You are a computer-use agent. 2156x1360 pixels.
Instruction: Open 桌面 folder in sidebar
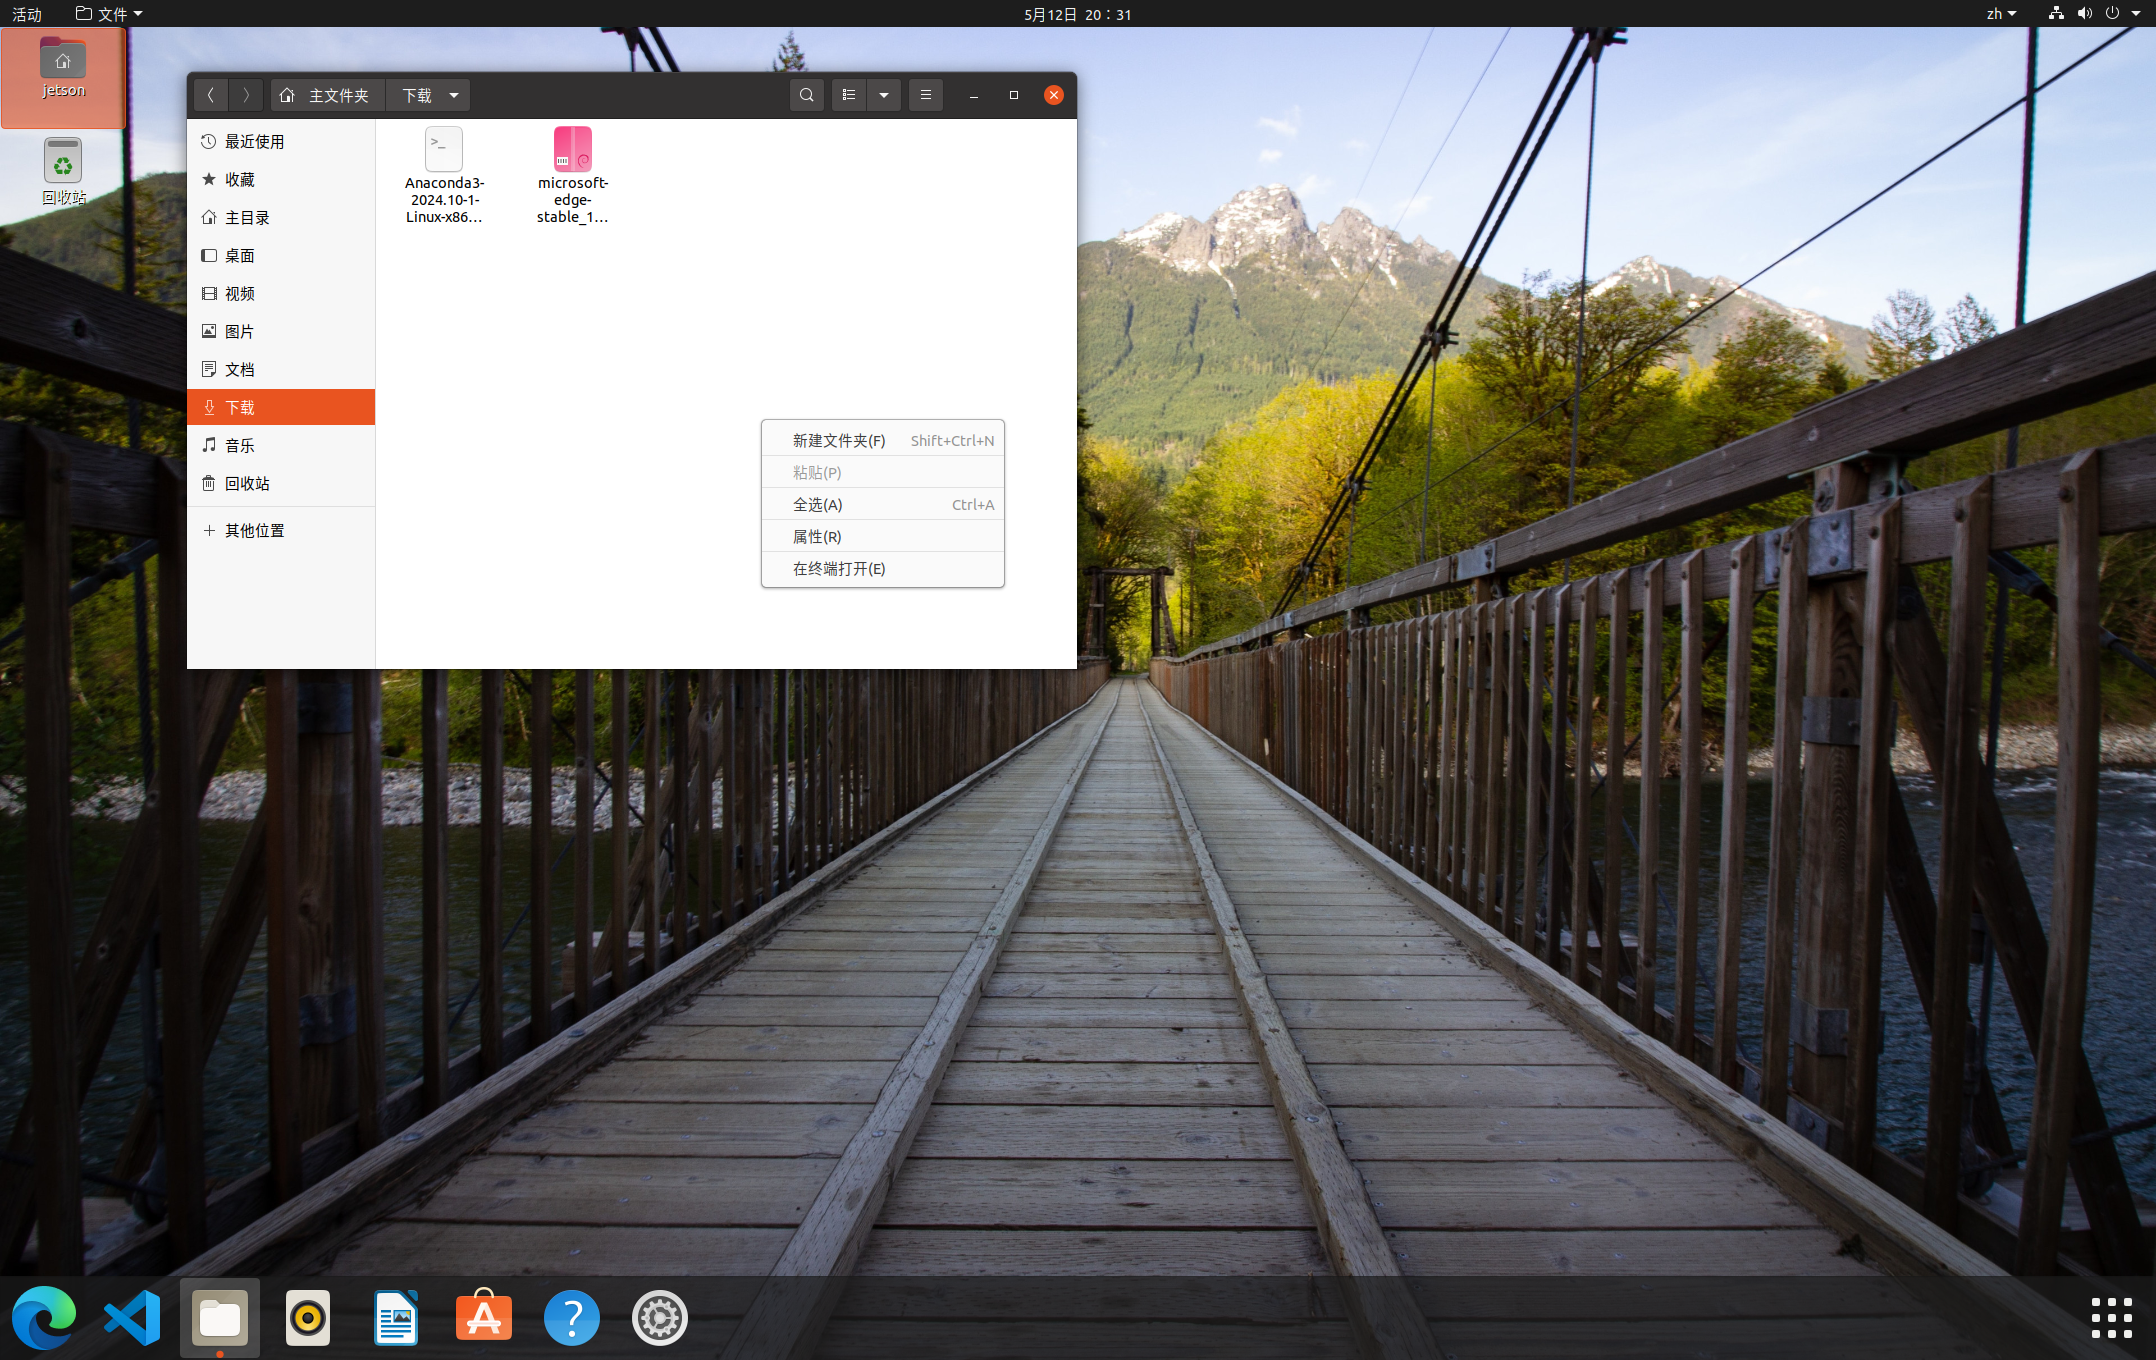(x=281, y=255)
